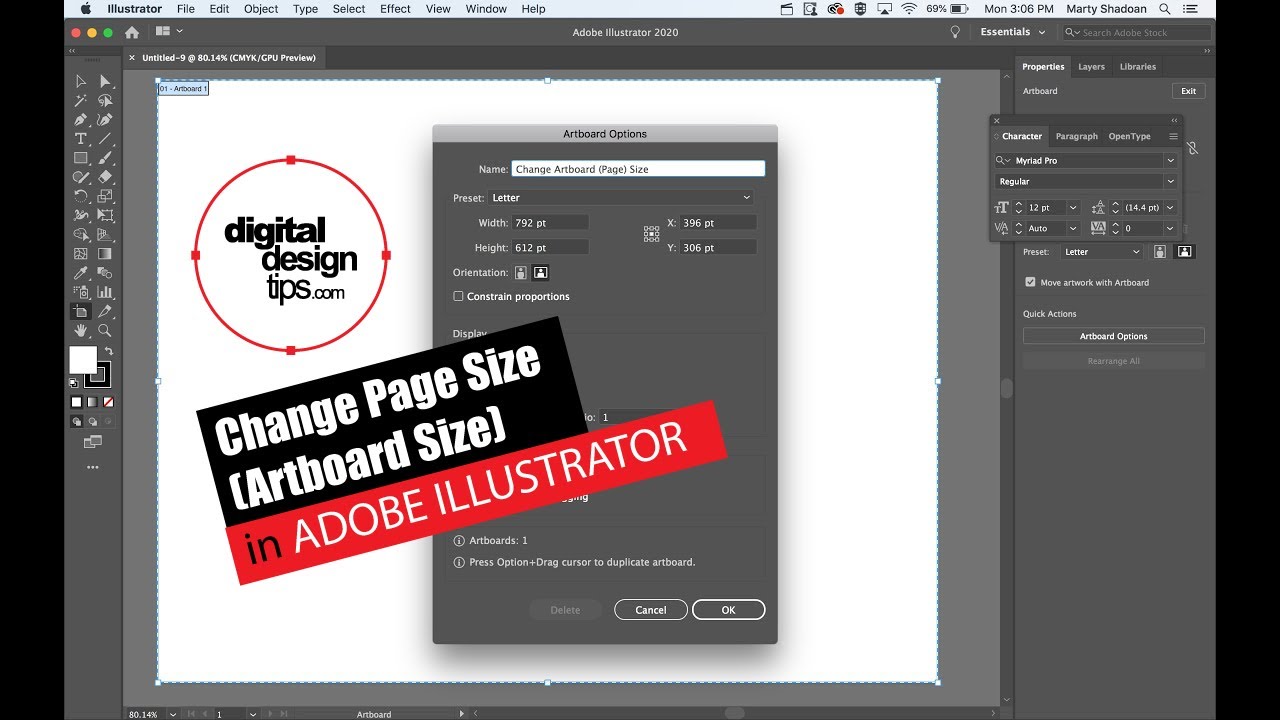Select the Mesh tool
The height and width of the screenshot is (720, 1280).
[81, 254]
